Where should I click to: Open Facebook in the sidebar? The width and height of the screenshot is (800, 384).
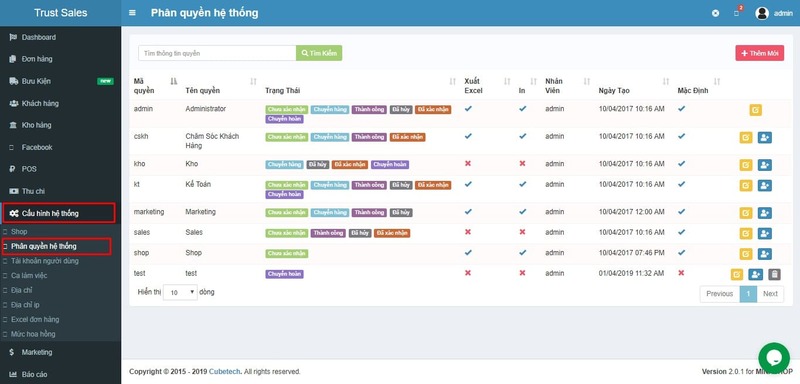(60, 147)
